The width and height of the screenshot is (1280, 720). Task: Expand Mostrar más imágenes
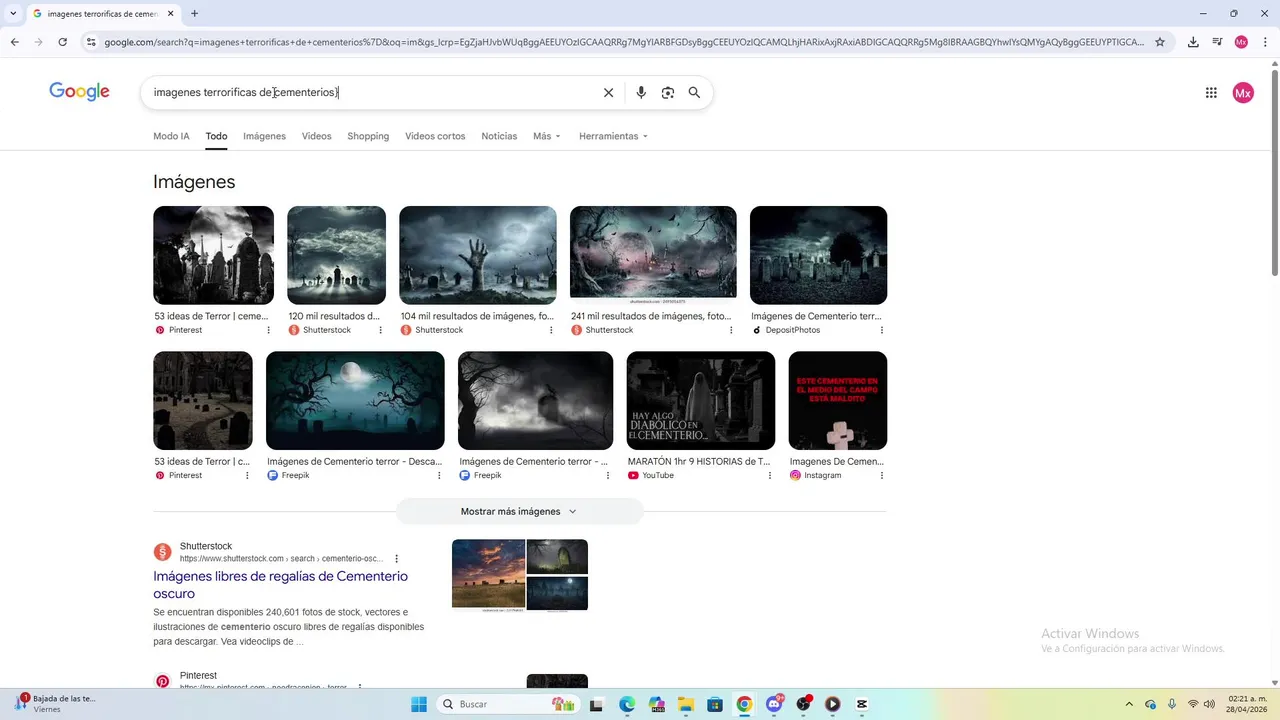pyautogui.click(x=519, y=511)
